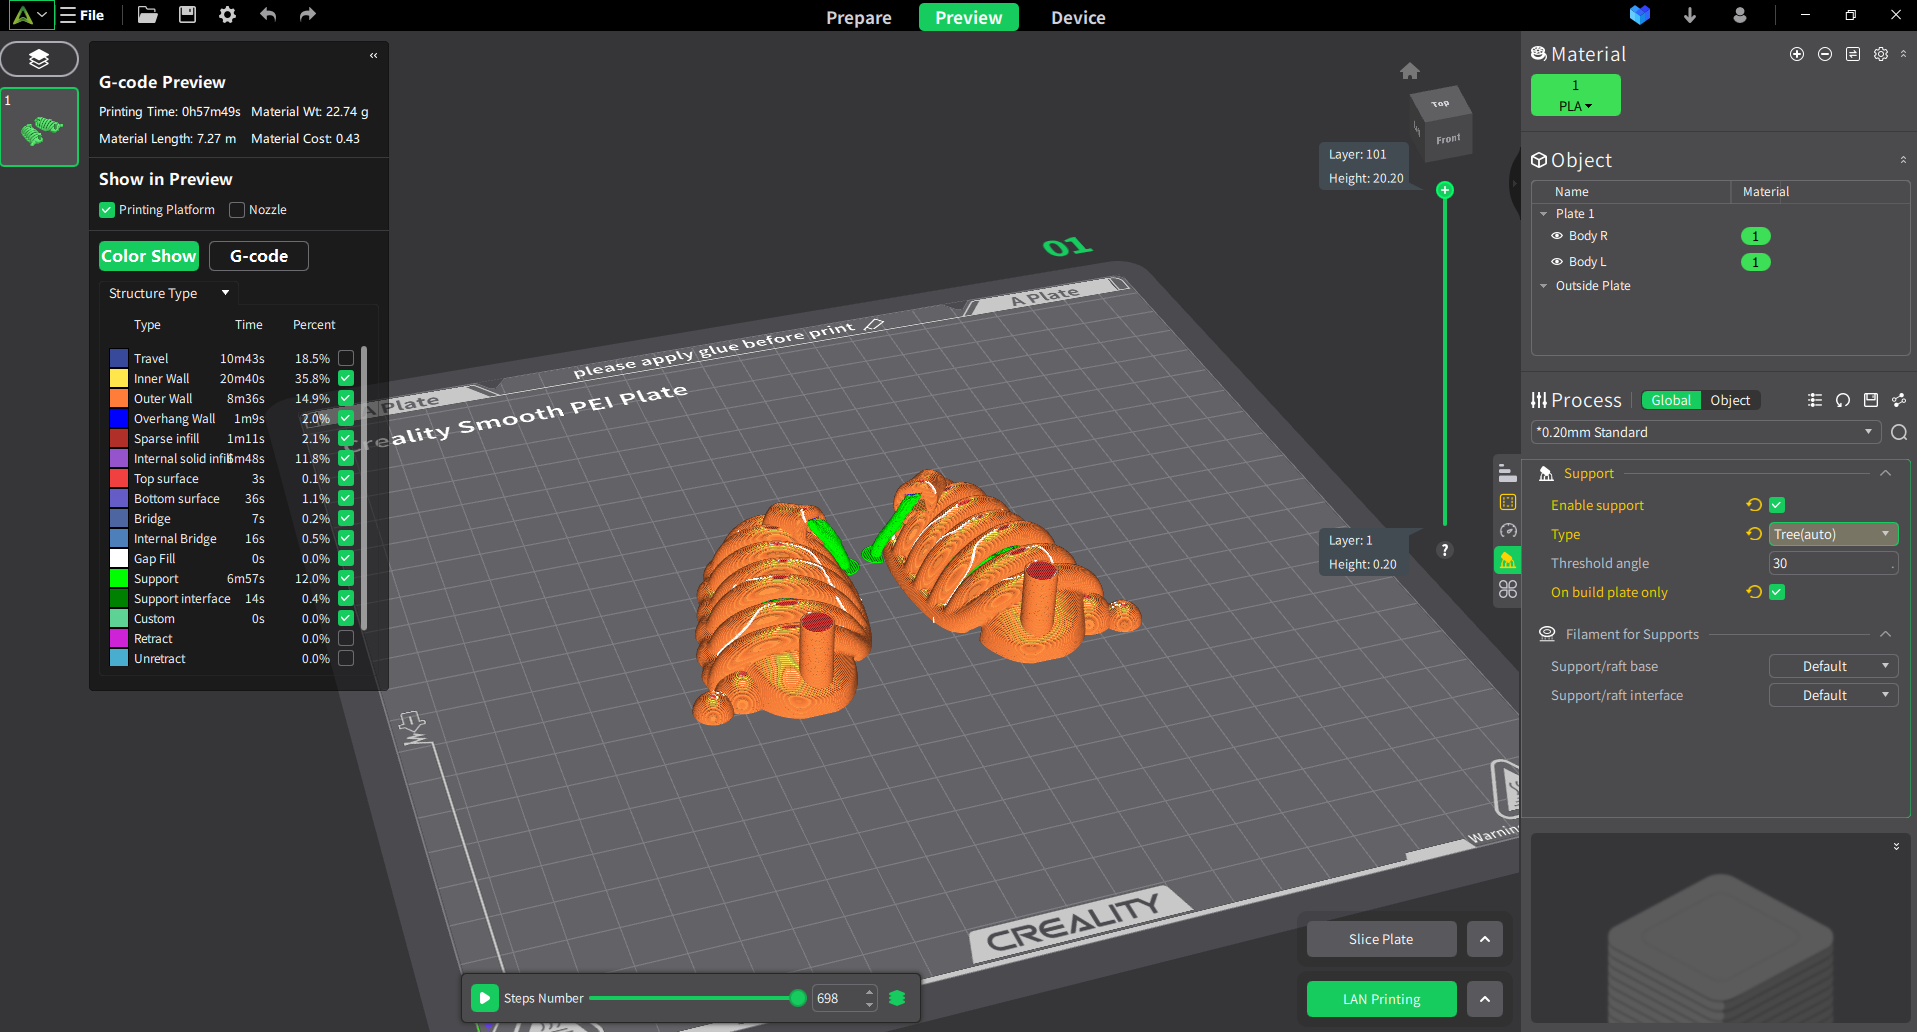Click the G-code button
Viewport: 1917px width, 1032px height.
(x=259, y=256)
